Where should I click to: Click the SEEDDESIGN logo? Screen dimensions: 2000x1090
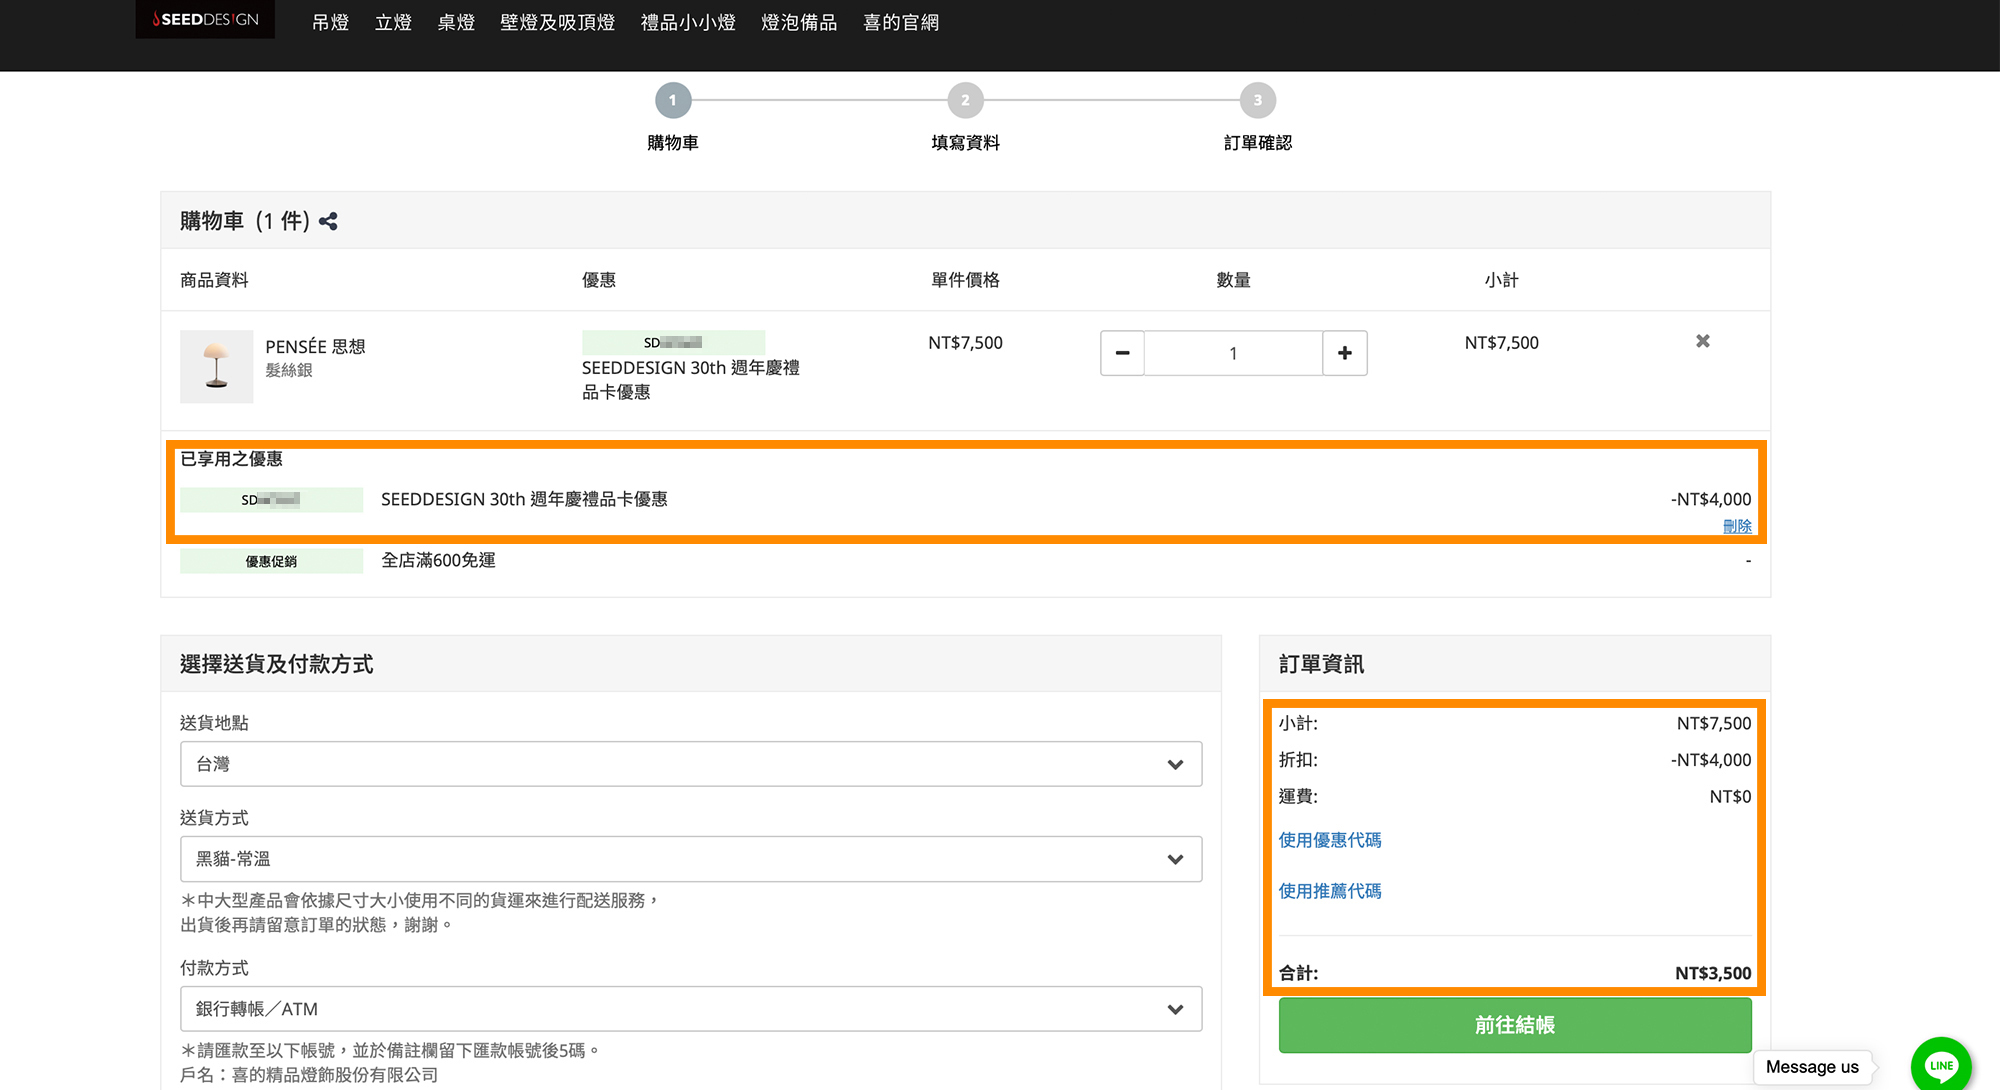pos(205,19)
